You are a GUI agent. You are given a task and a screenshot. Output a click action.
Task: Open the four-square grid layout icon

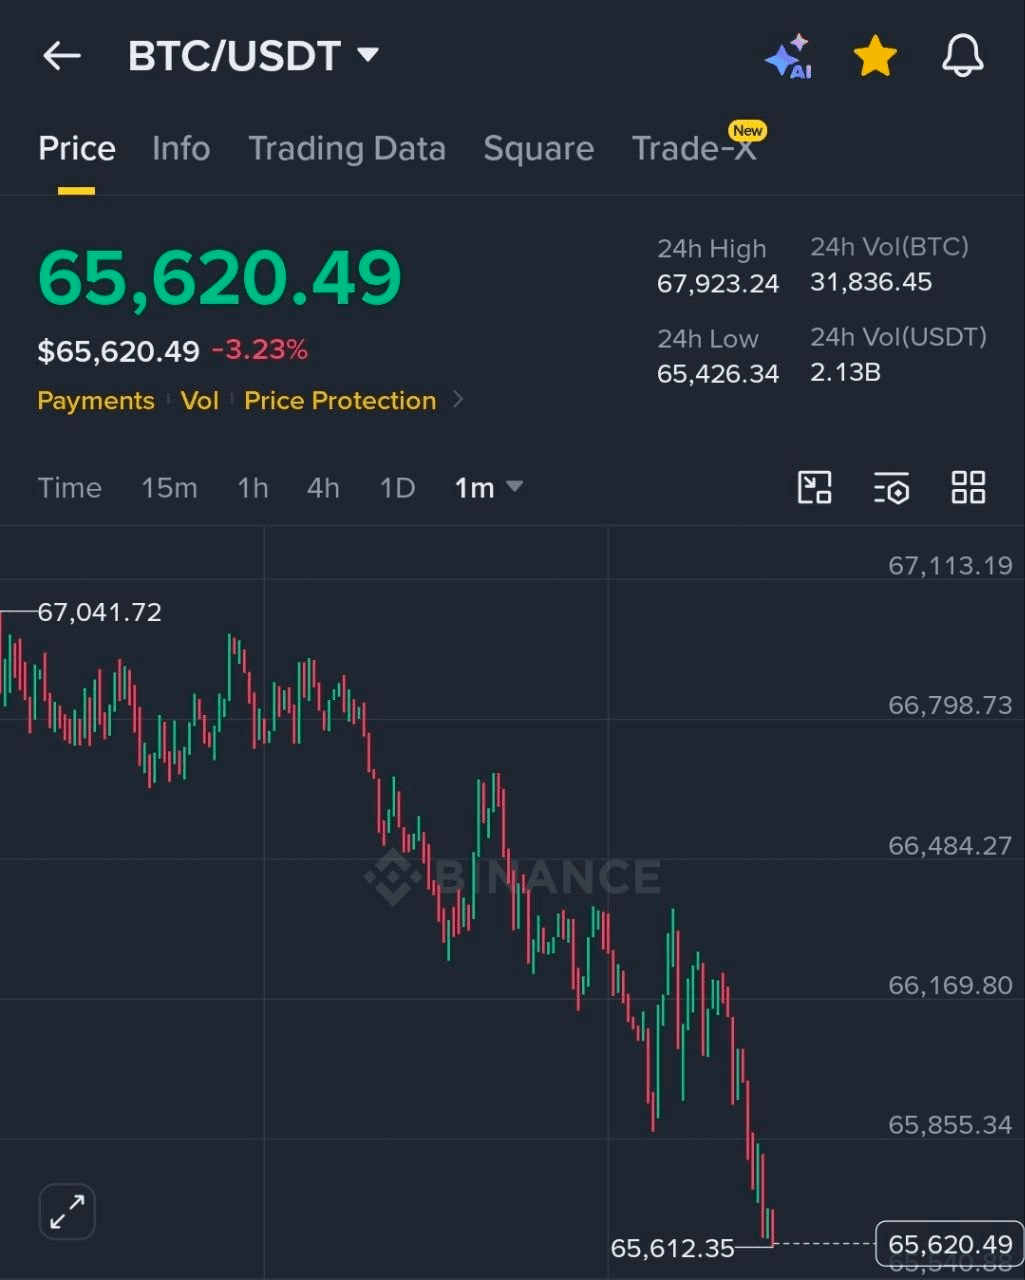(968, 488)
